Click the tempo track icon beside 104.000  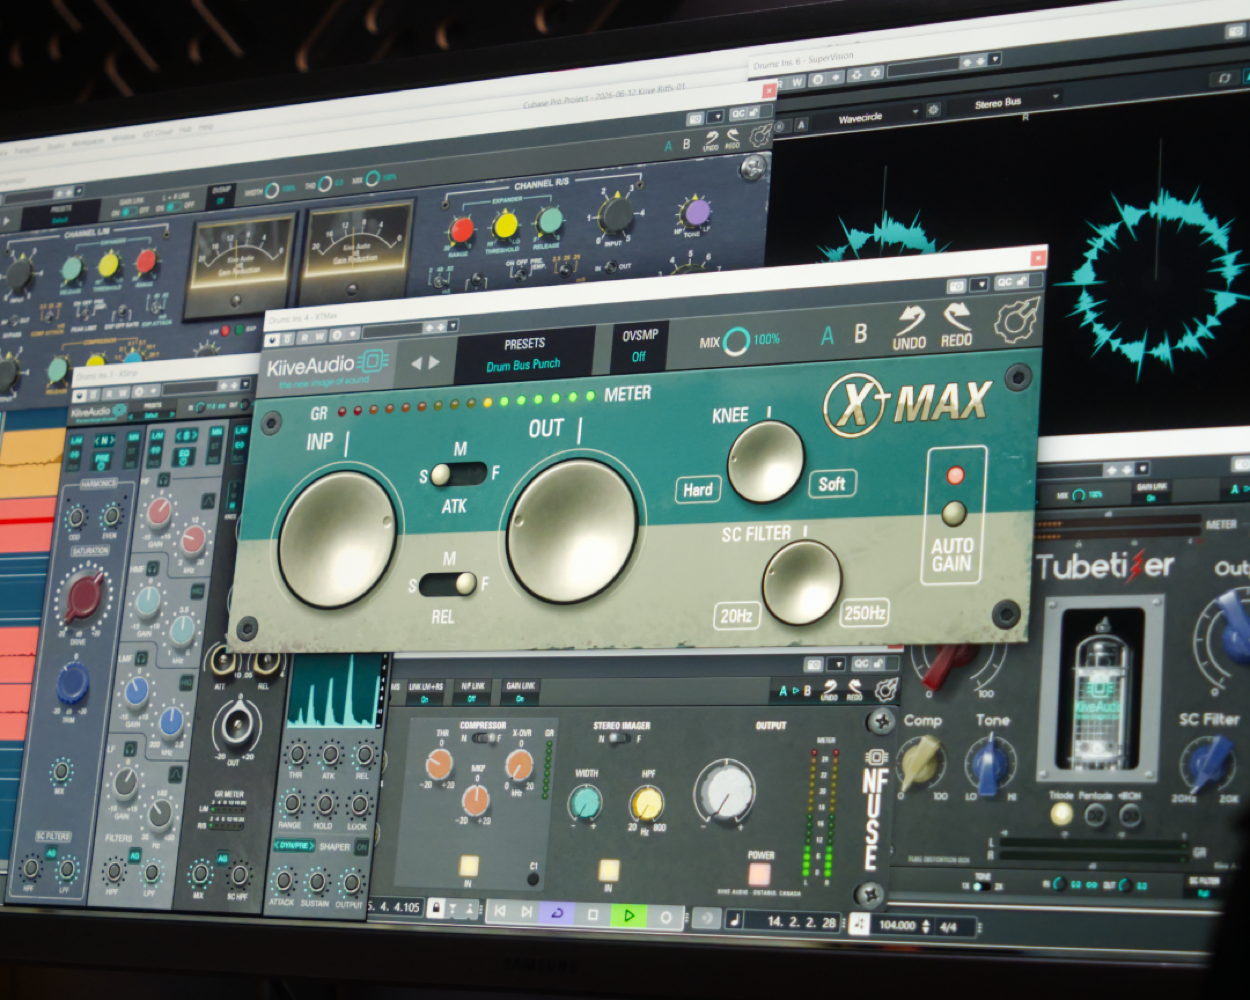pos(859,924)
